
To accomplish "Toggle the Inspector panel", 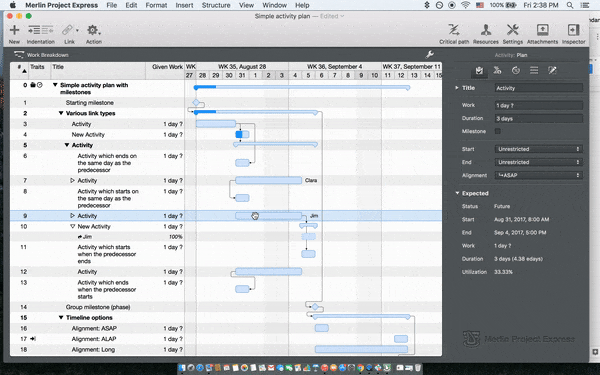I will 573,30.
